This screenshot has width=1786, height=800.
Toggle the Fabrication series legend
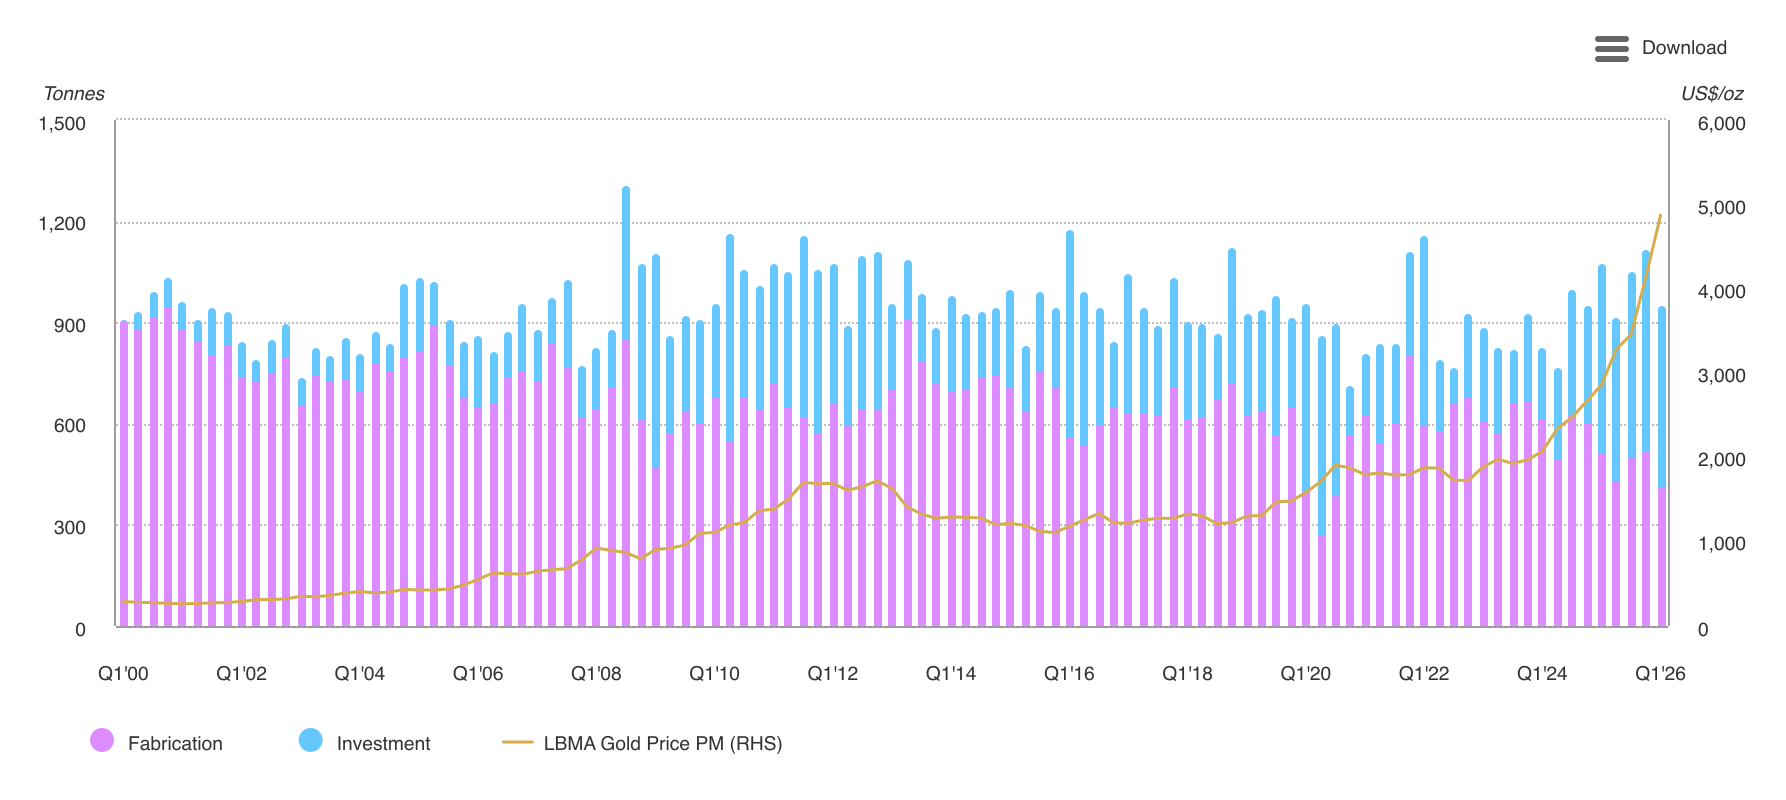[156, 742]
